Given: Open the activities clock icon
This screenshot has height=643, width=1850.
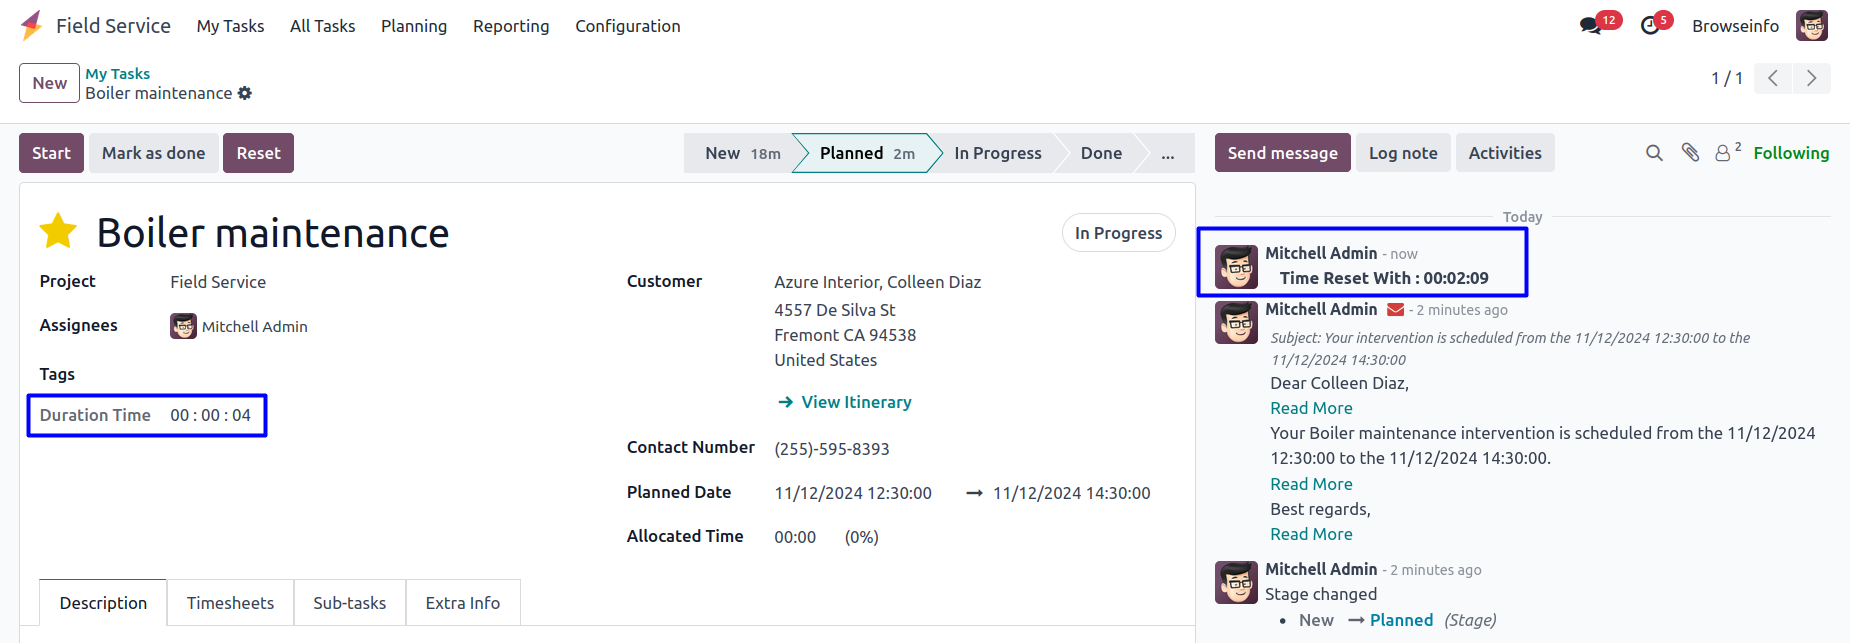Looking at the screenshot, I should click(x=1650, y=26).
